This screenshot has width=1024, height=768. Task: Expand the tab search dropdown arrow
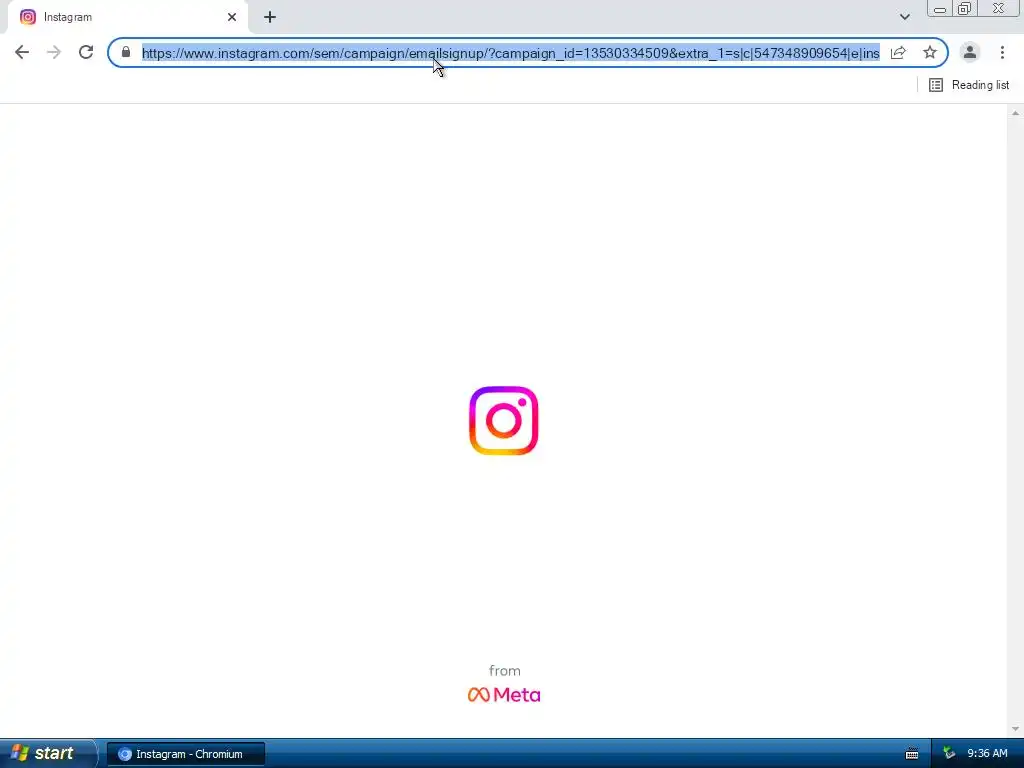coord(904,17)
